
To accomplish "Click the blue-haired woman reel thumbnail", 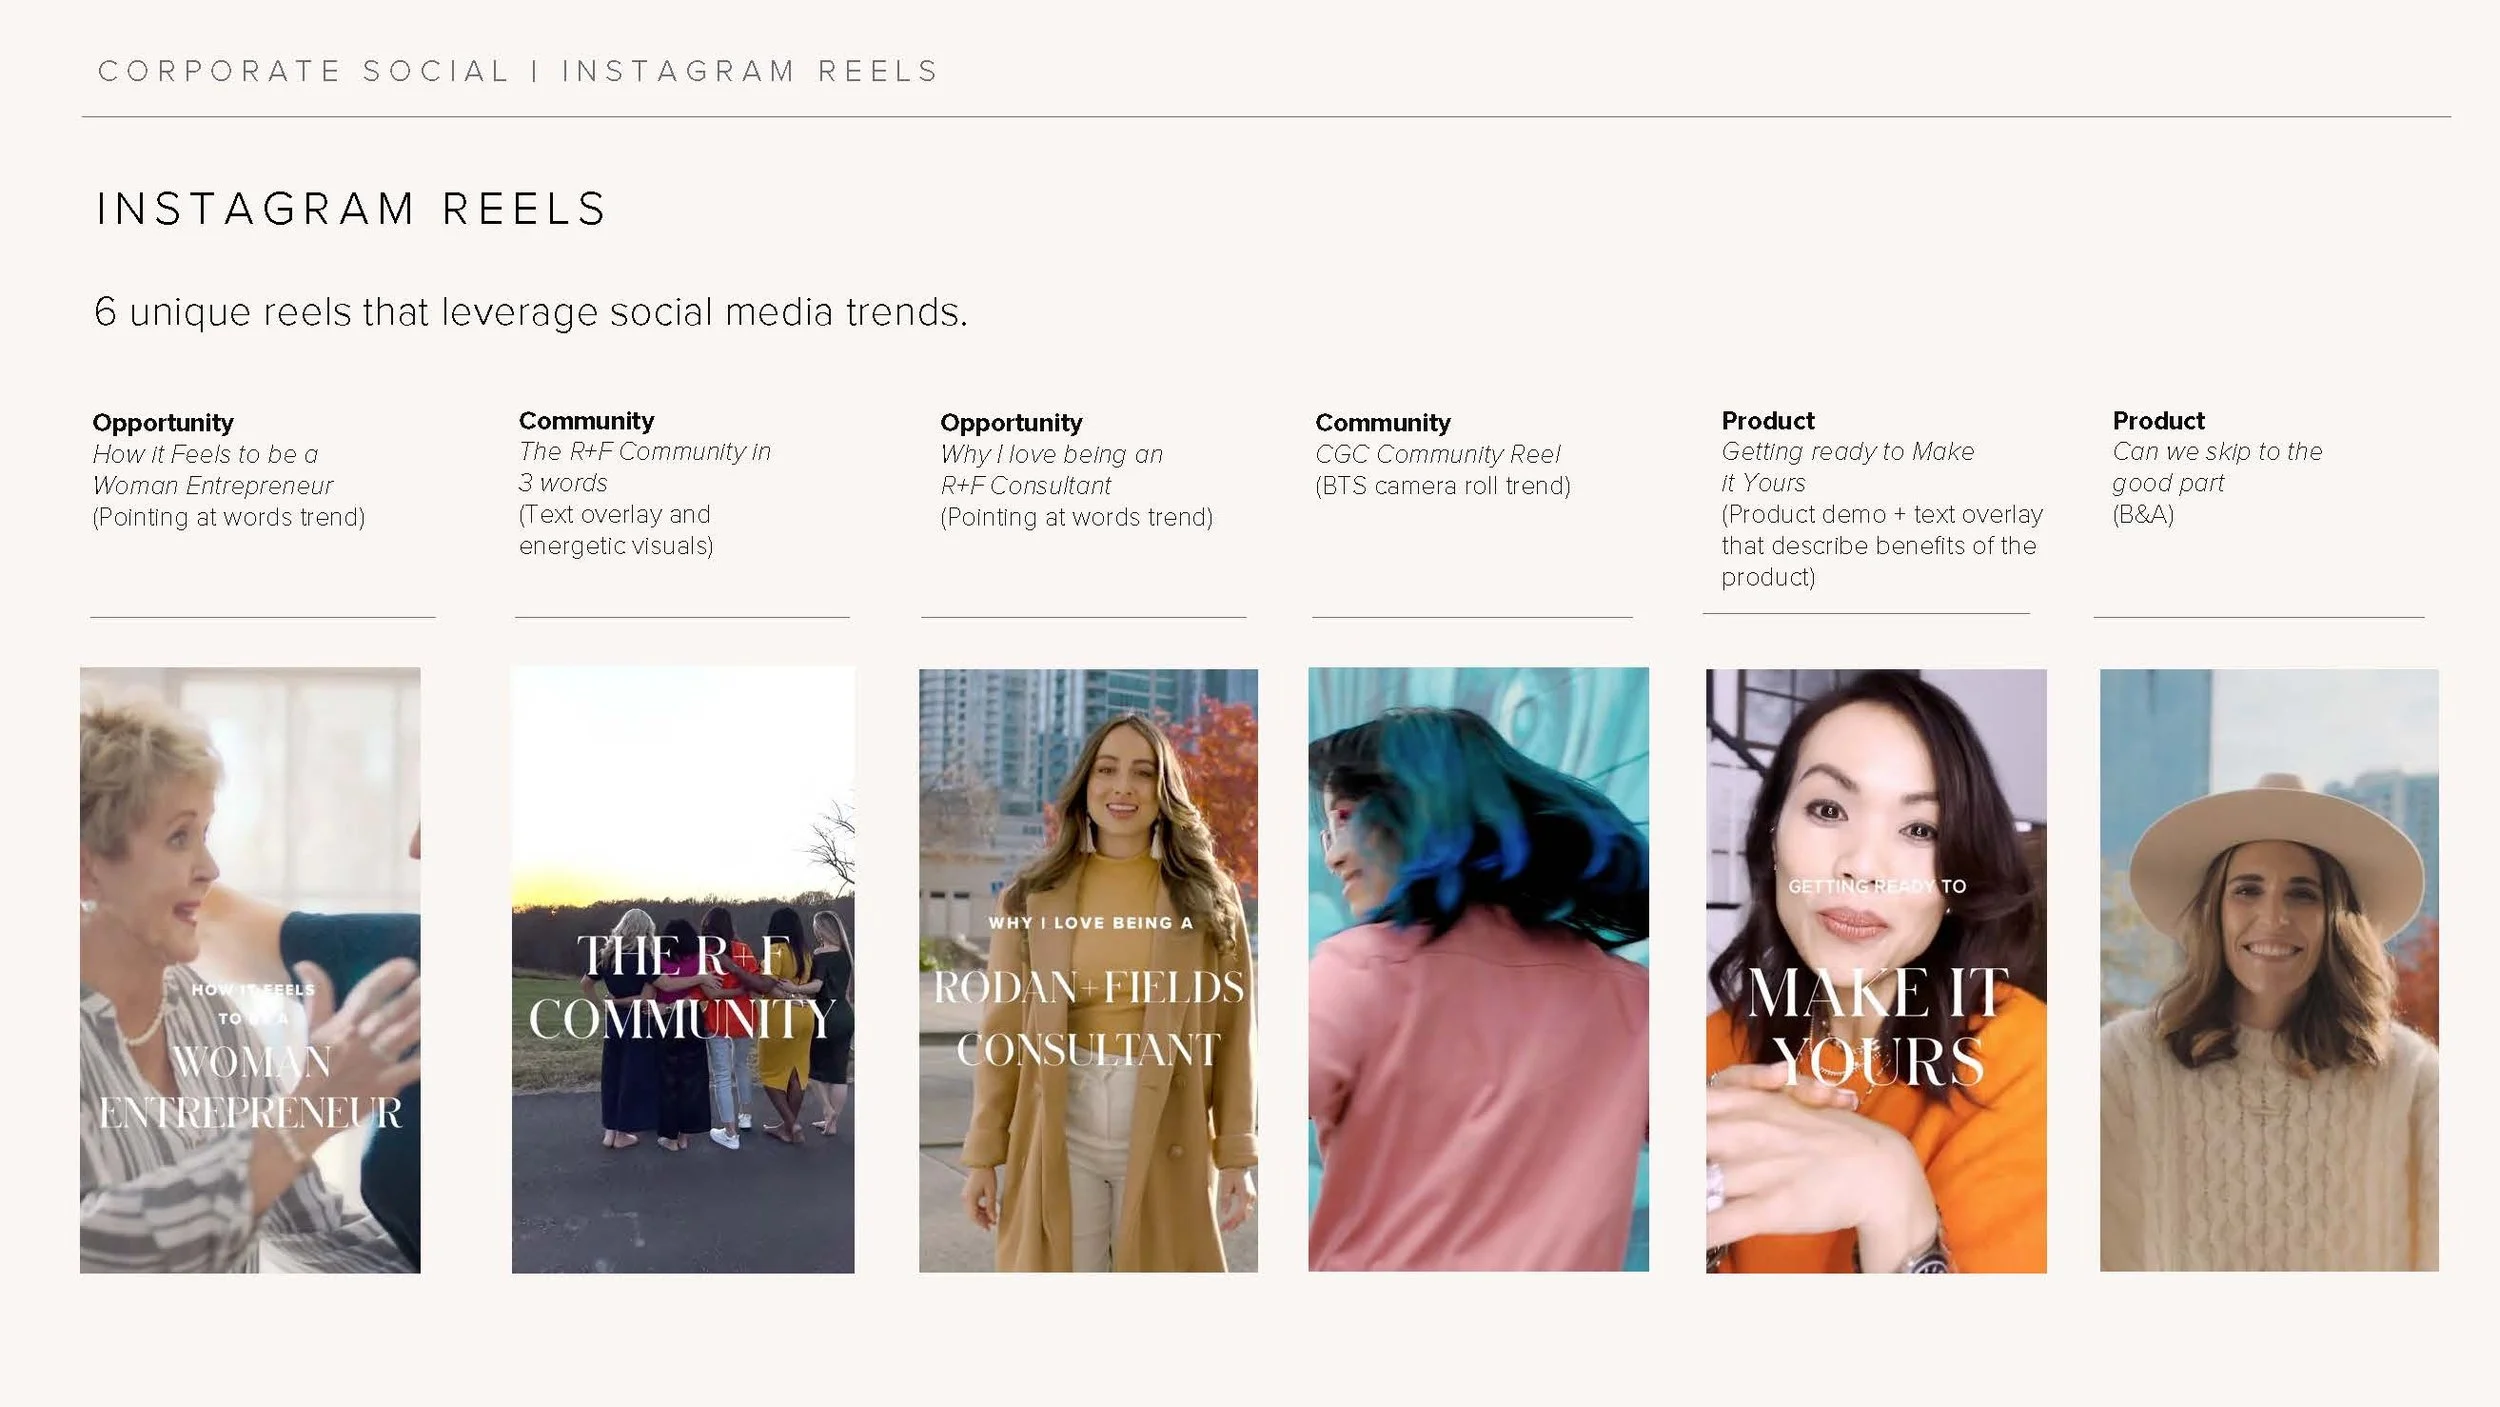I will [1478, 970].
